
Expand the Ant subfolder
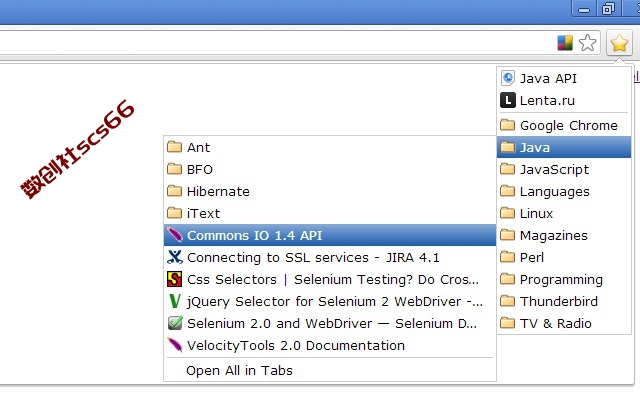[330, 147]
